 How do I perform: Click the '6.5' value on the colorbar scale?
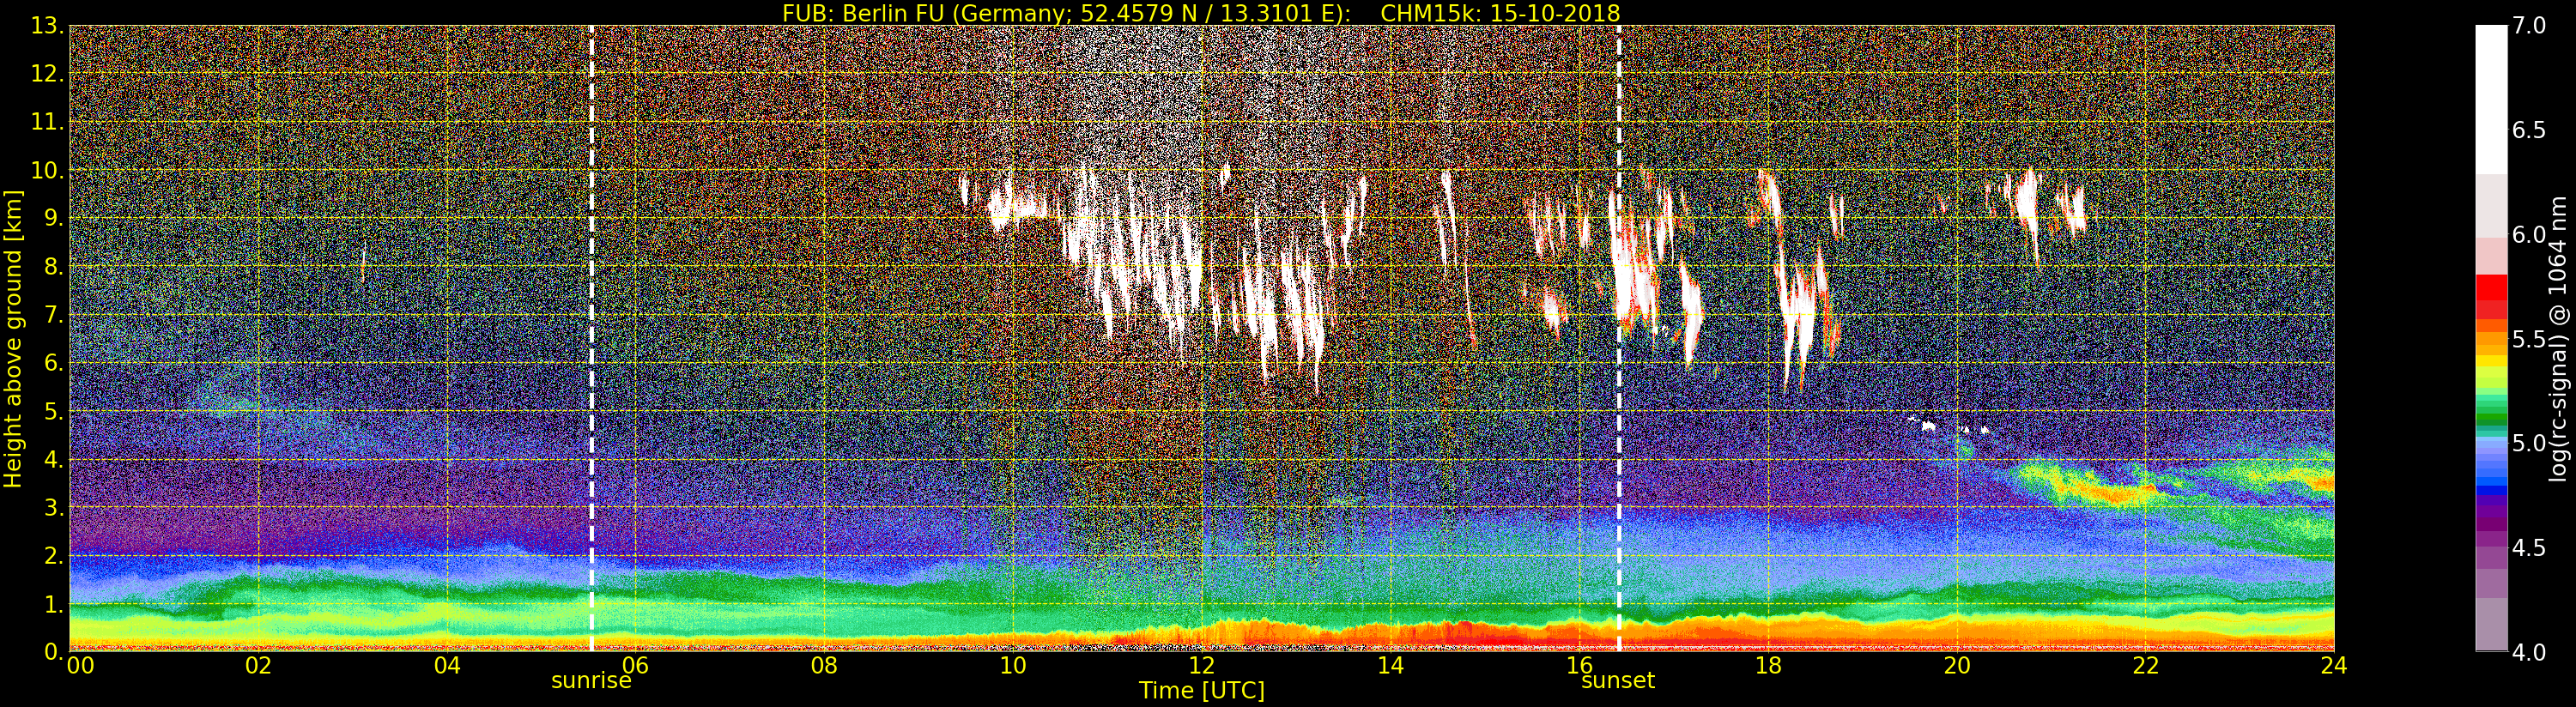pos(2529,130)
